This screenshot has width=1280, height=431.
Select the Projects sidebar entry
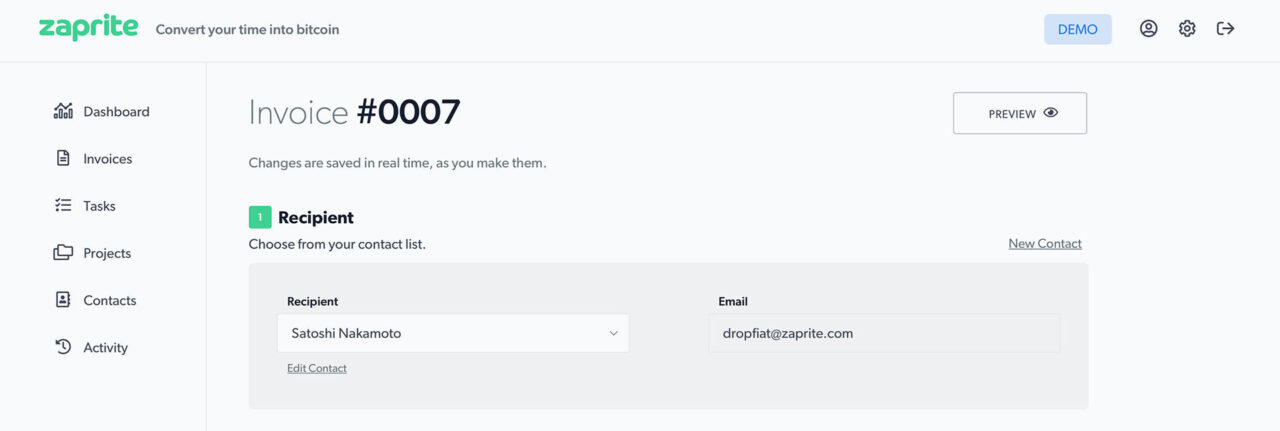click(107, 253)
